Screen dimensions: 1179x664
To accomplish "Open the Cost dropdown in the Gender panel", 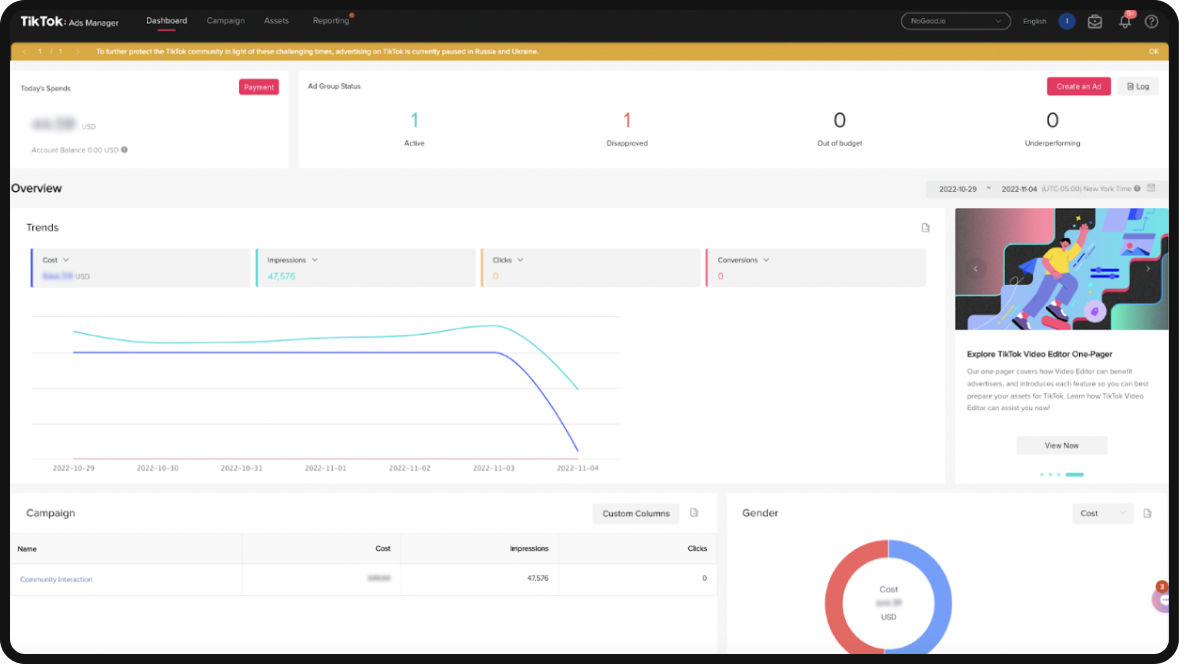I will click(x=1102, y=512).
